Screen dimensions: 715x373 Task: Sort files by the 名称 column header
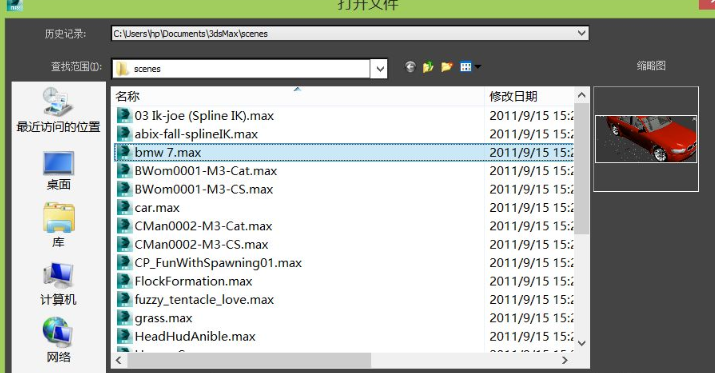pos(128,97)
